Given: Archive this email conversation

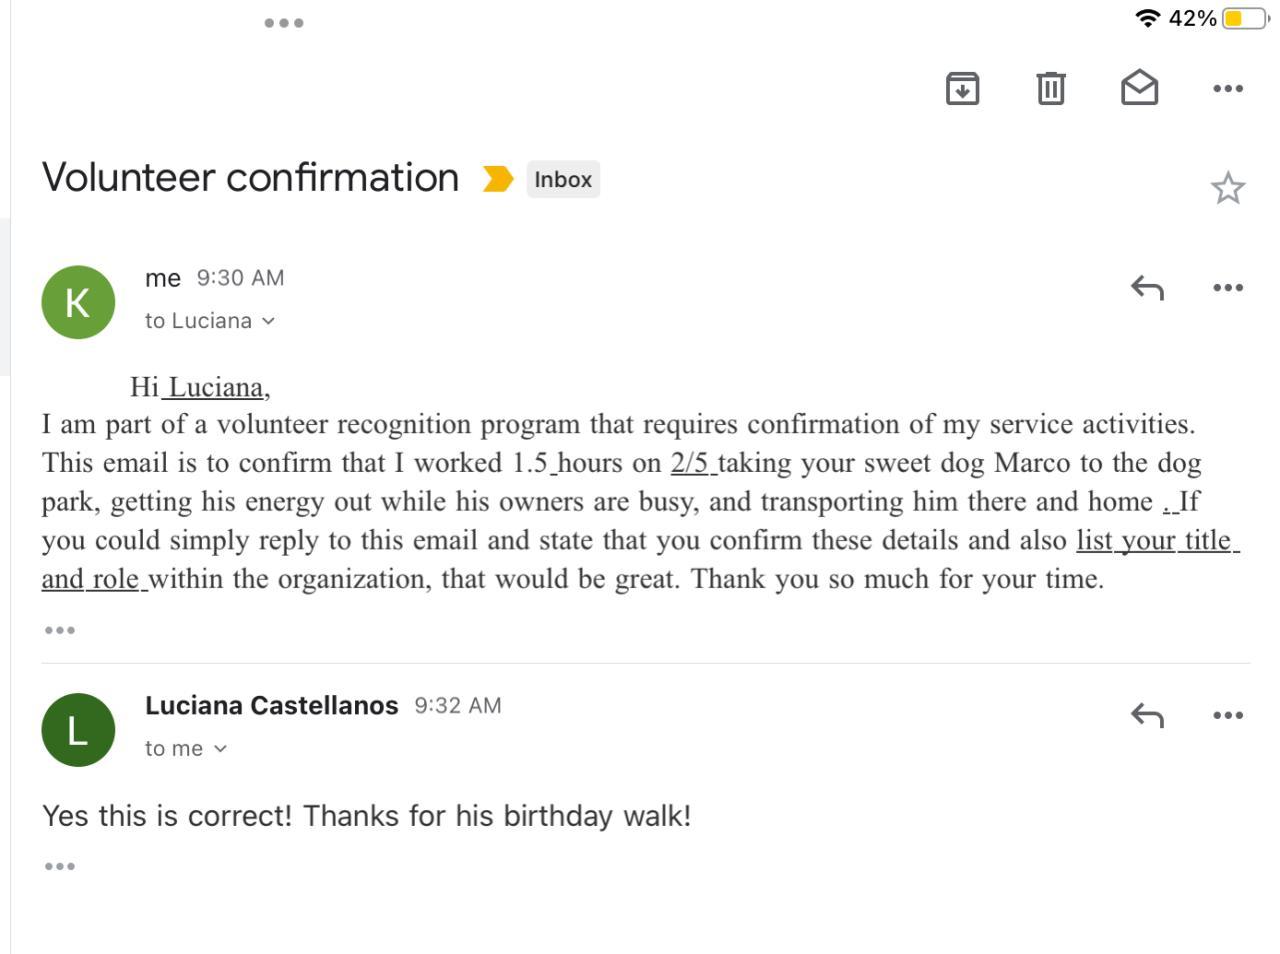Looking at the screenshot, I should tap(962, 89).
